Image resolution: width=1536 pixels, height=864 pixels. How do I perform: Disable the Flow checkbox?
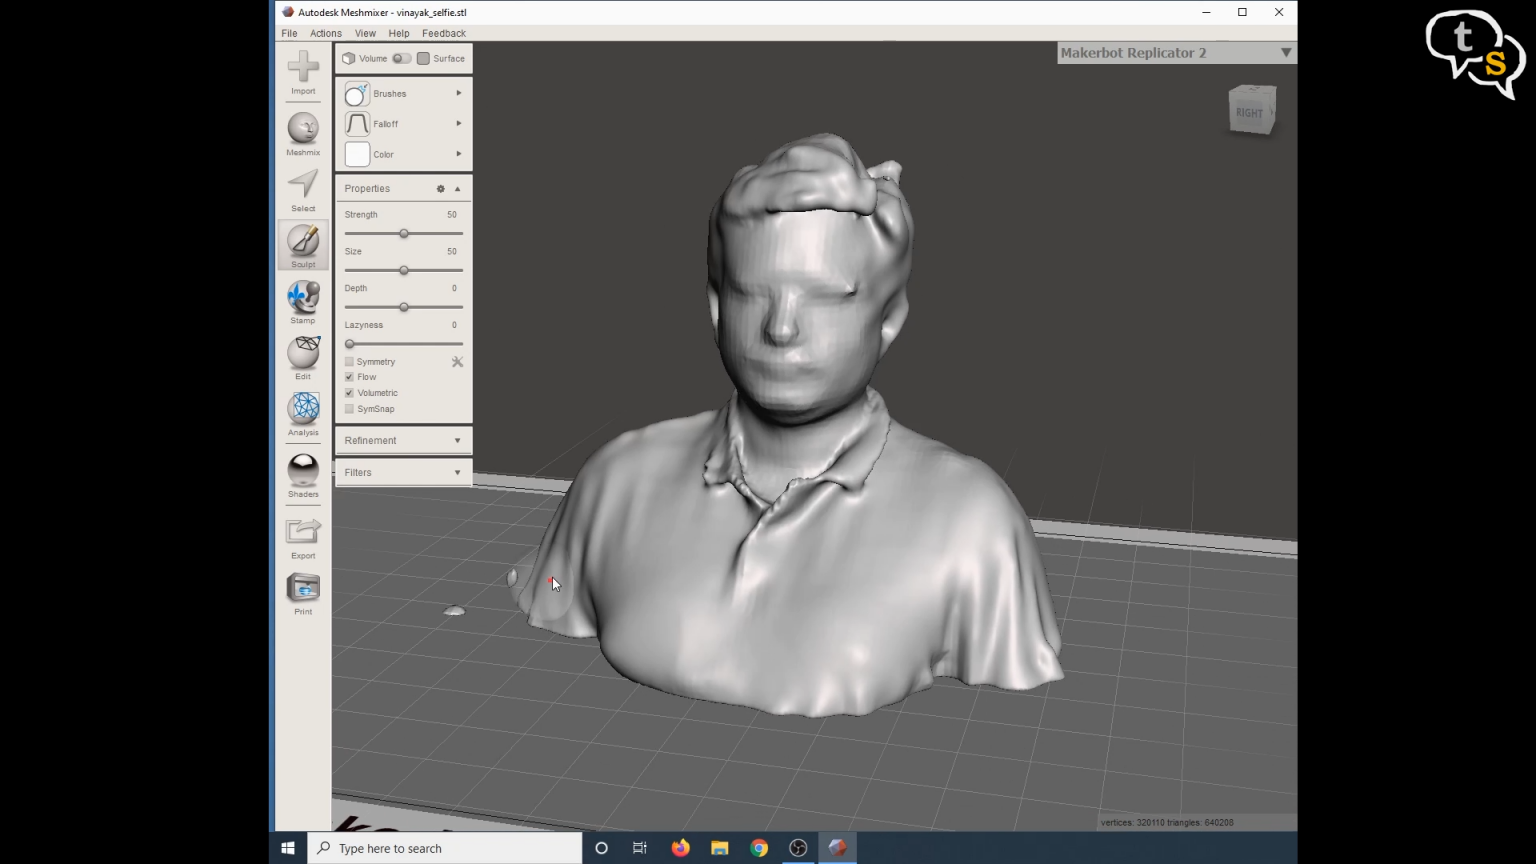coord(349,377)
